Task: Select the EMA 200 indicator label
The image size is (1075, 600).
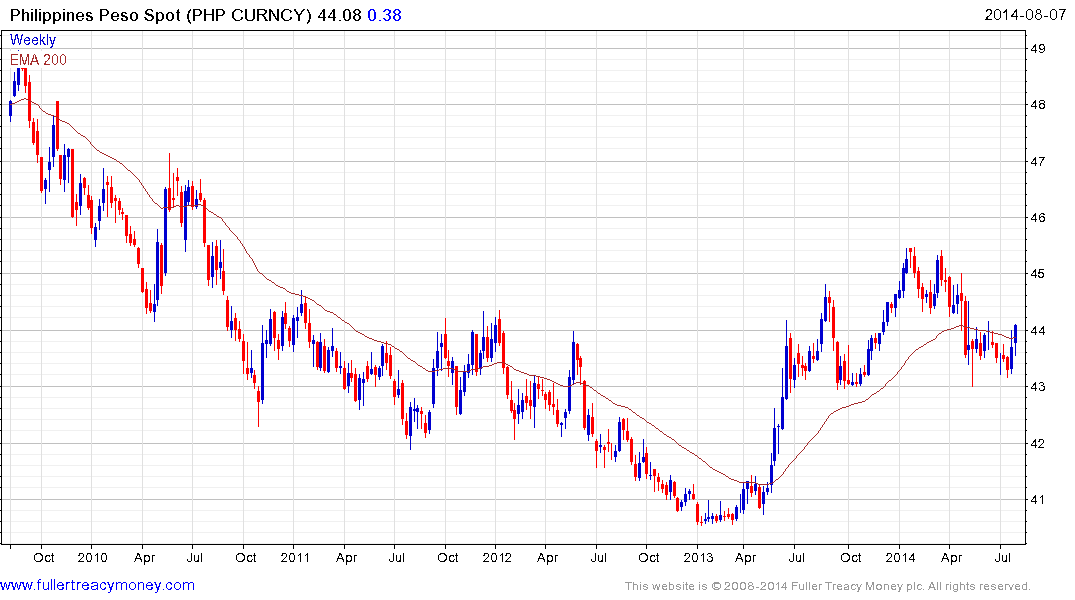Action: click(38, 60)
